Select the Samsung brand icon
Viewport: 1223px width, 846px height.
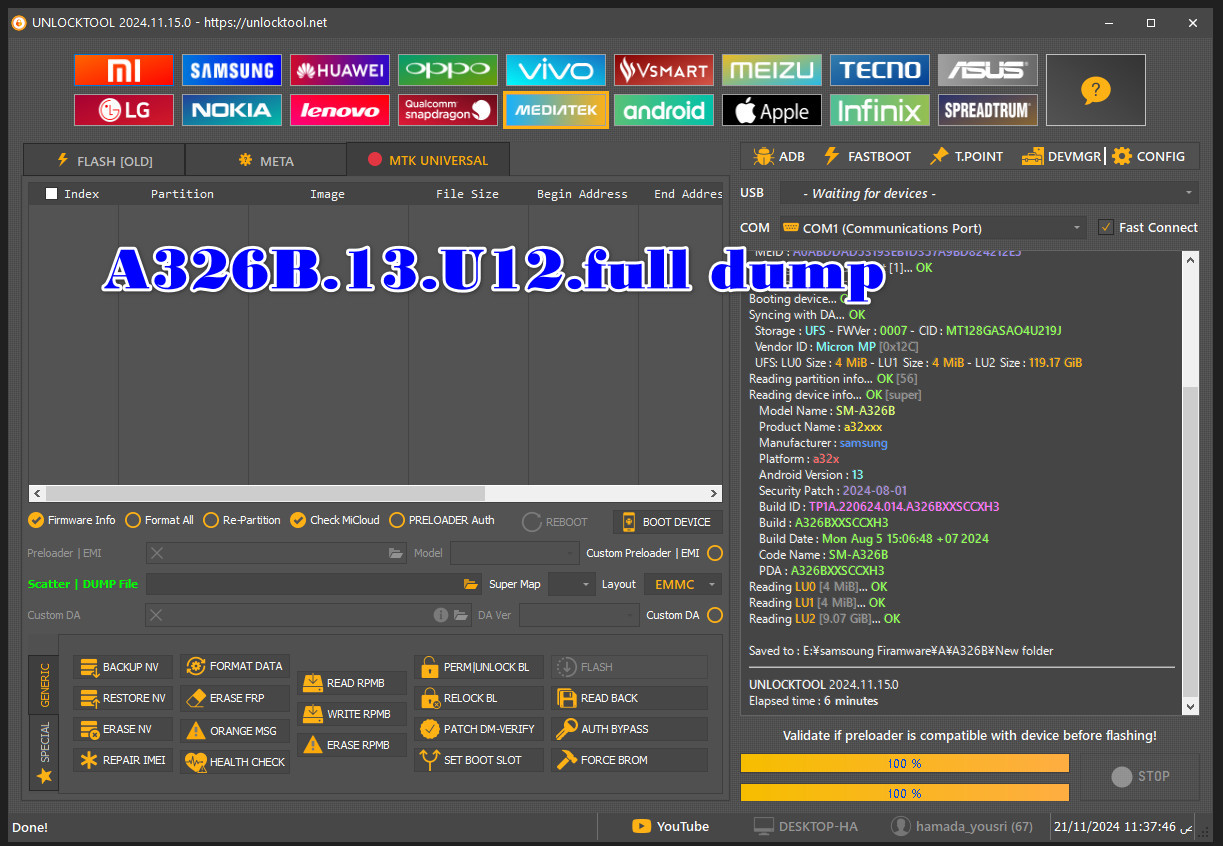click(232, 70)
